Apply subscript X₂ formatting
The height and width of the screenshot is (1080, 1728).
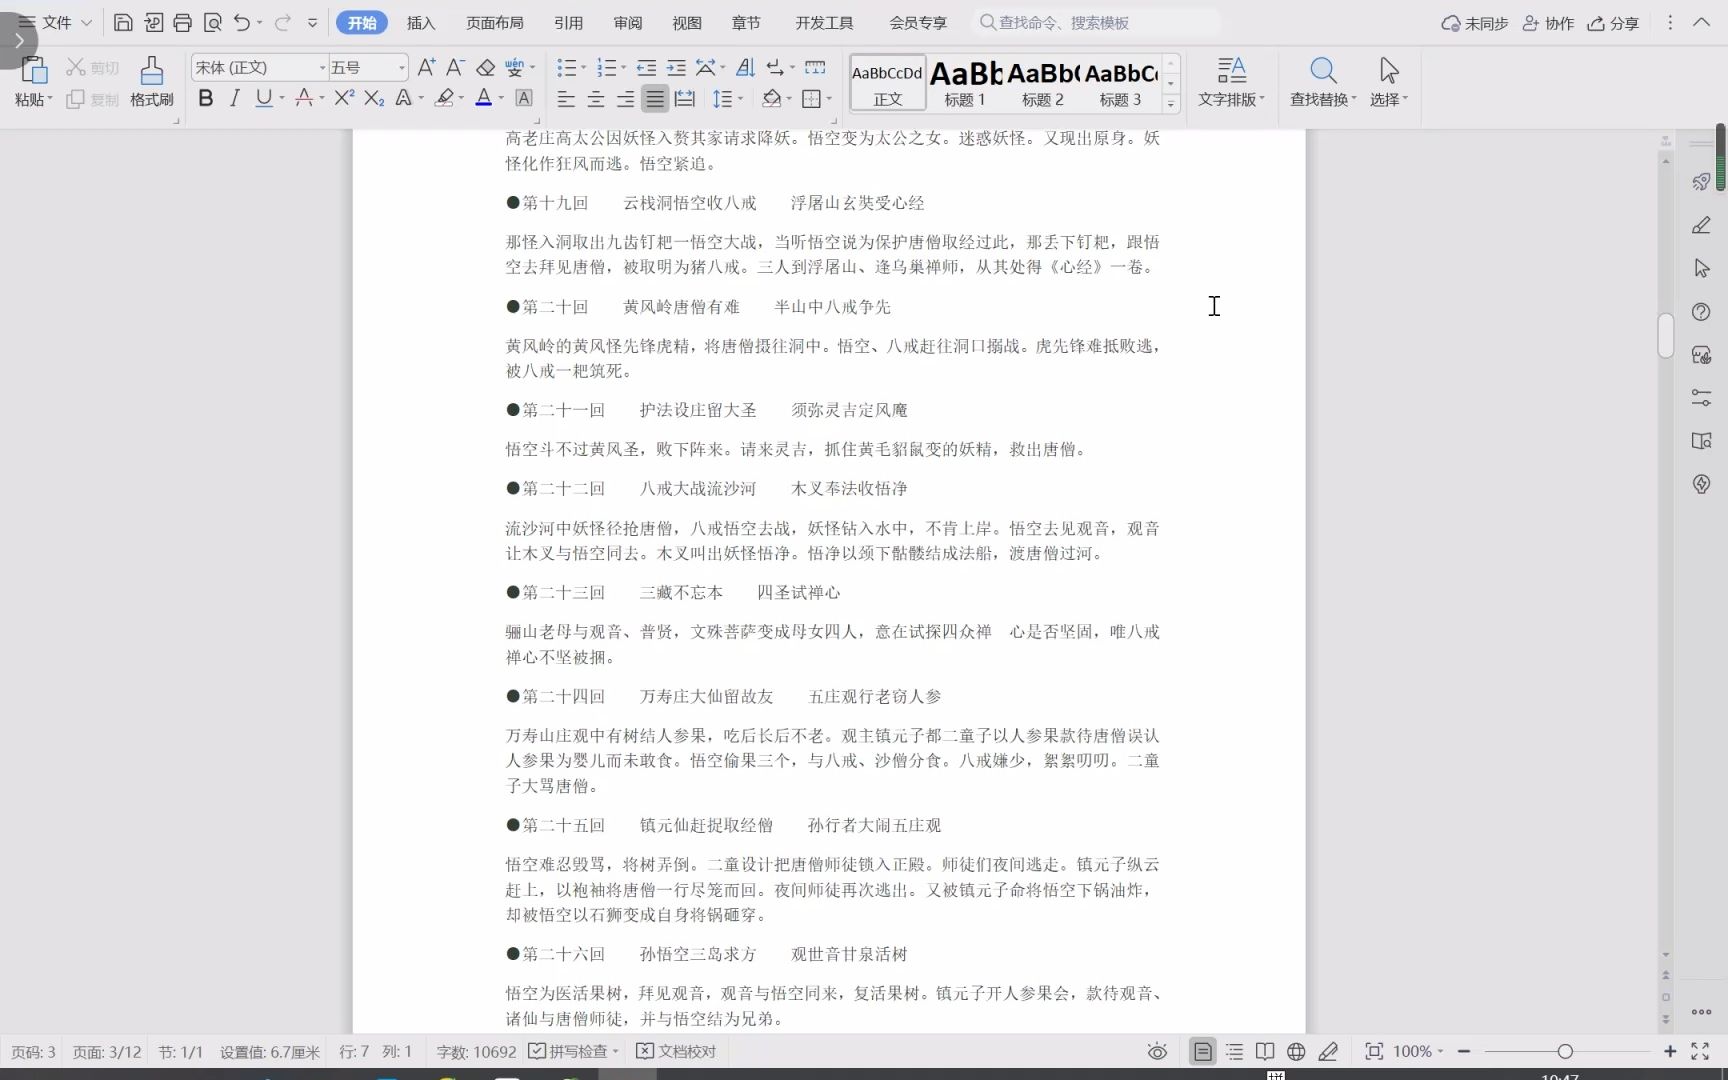tap(374, 97)
